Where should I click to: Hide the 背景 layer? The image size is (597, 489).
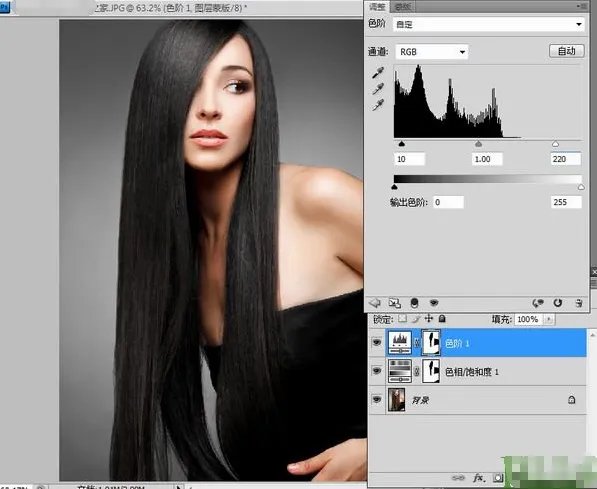click(377, 399)
